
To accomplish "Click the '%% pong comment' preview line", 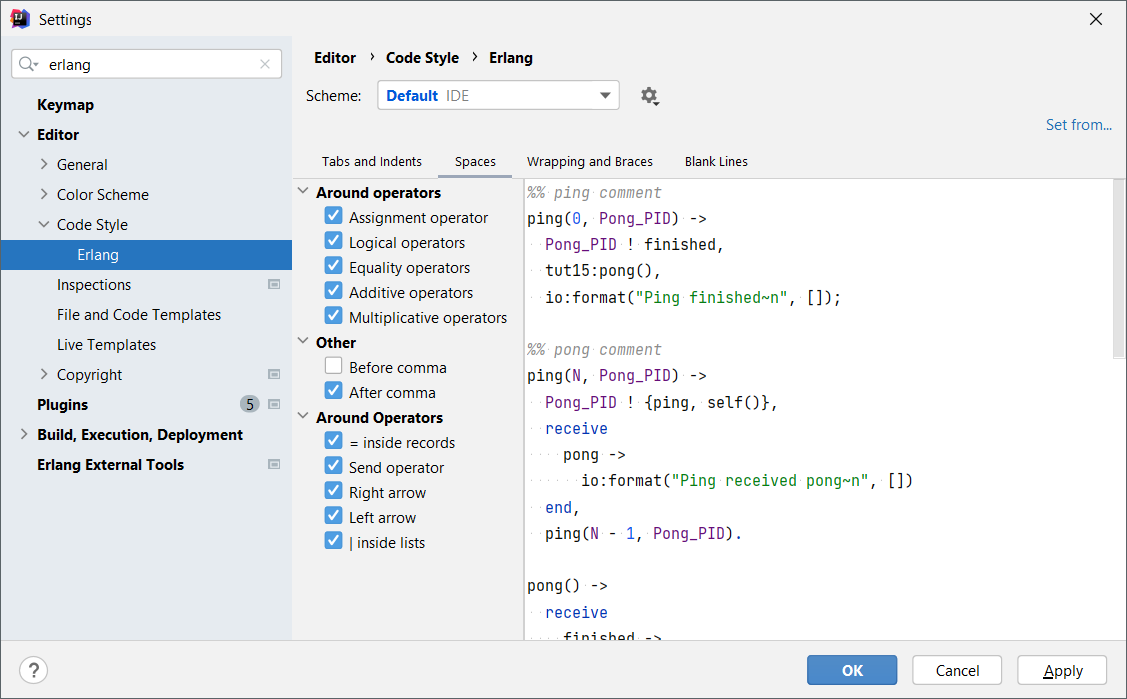I will tap(594, 350).
